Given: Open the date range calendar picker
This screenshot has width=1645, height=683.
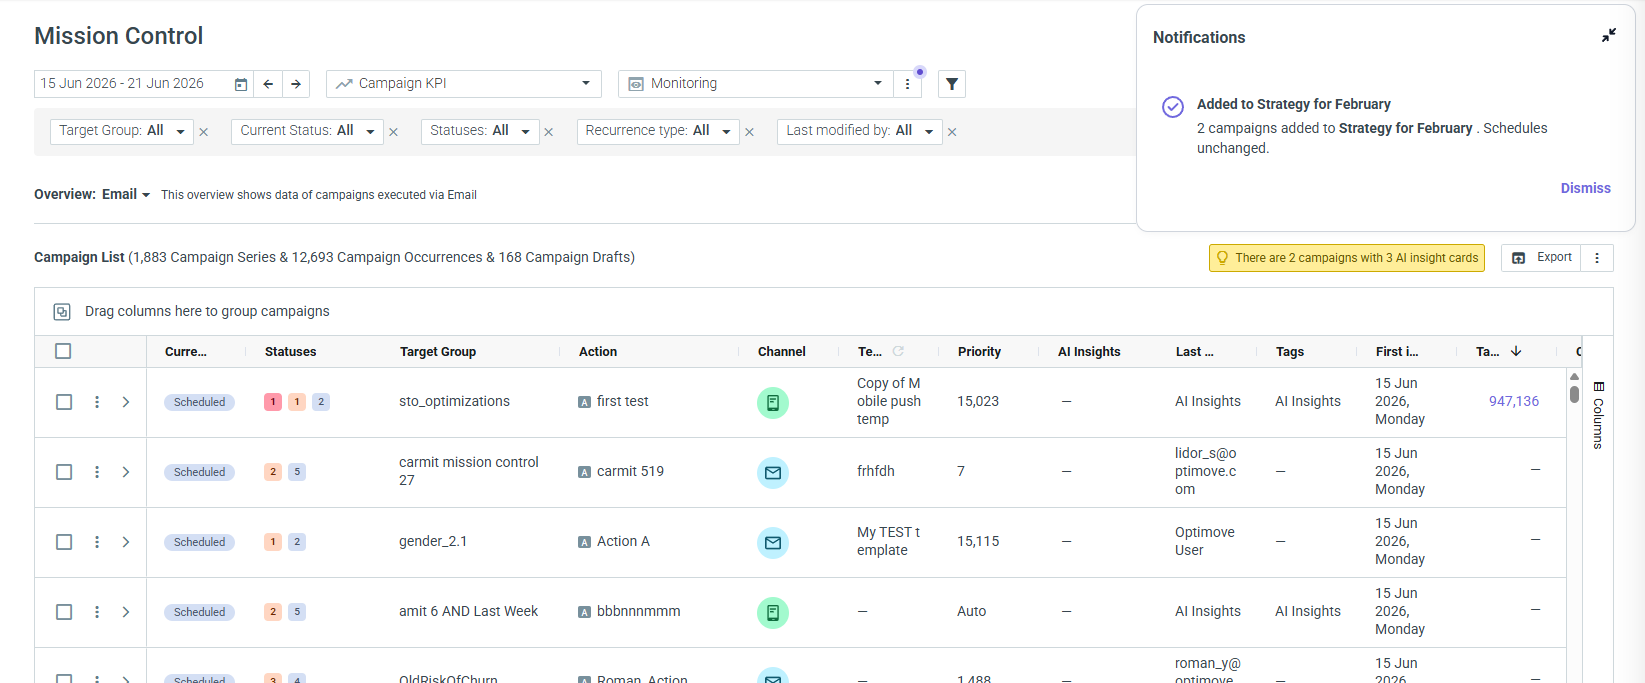Looking at the screenshot, I should click(x=241, y=84).
